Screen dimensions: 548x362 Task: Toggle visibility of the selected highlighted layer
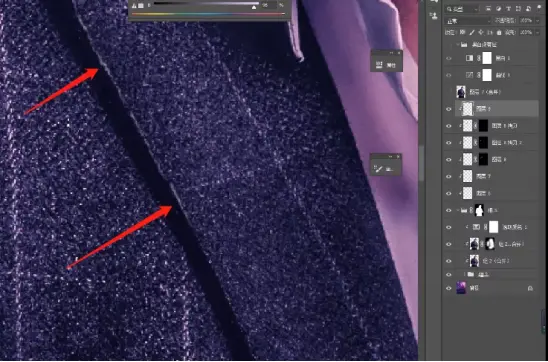[449, 109]
